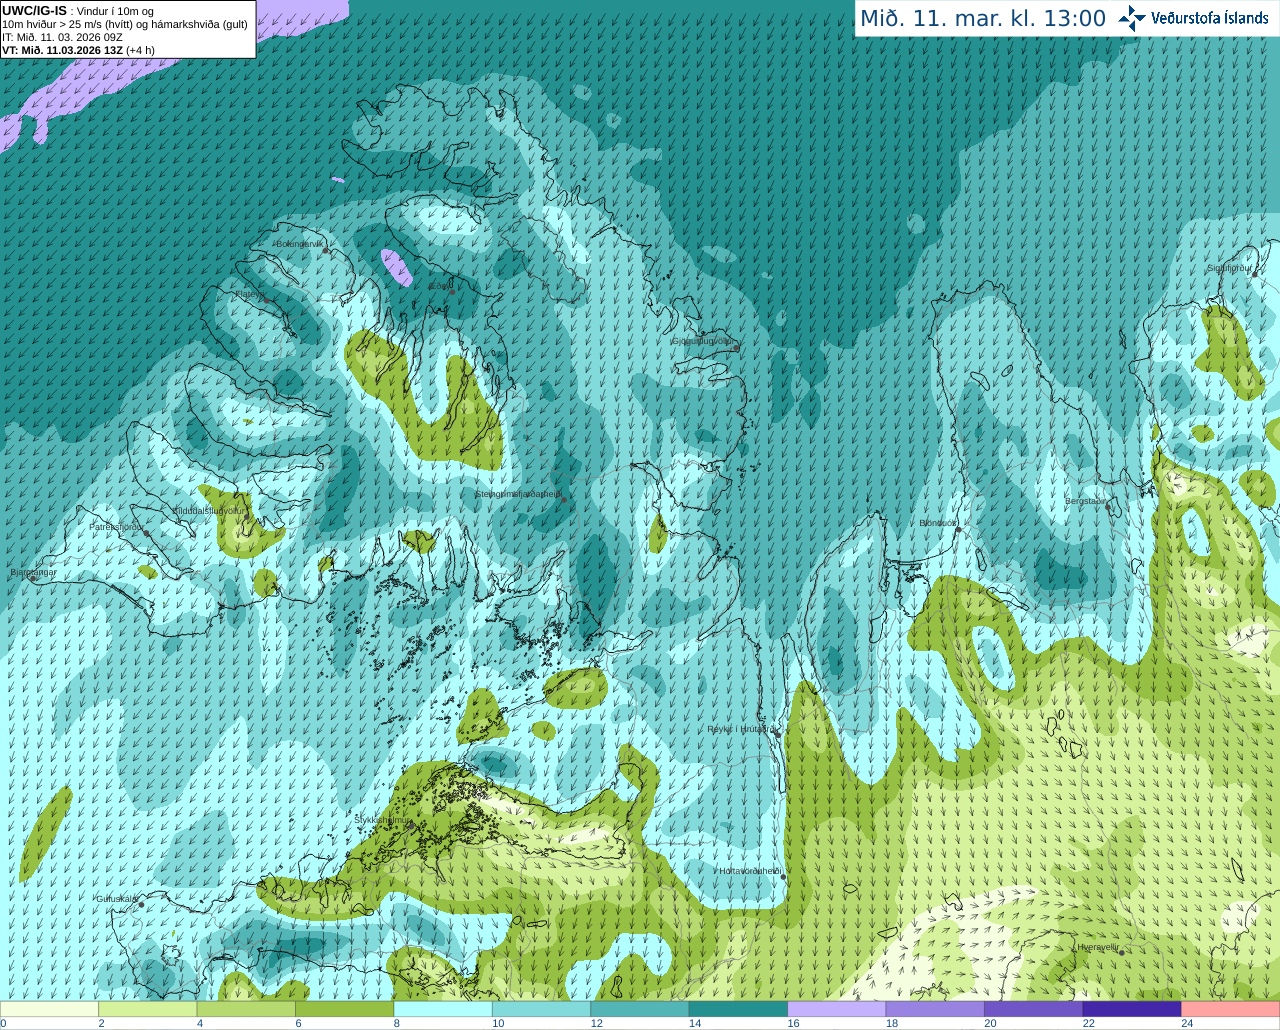Click the Veðurstofa Íslands wordmark text
The width and height of the screenshot is (1280, 1030).
(1210, 18)
